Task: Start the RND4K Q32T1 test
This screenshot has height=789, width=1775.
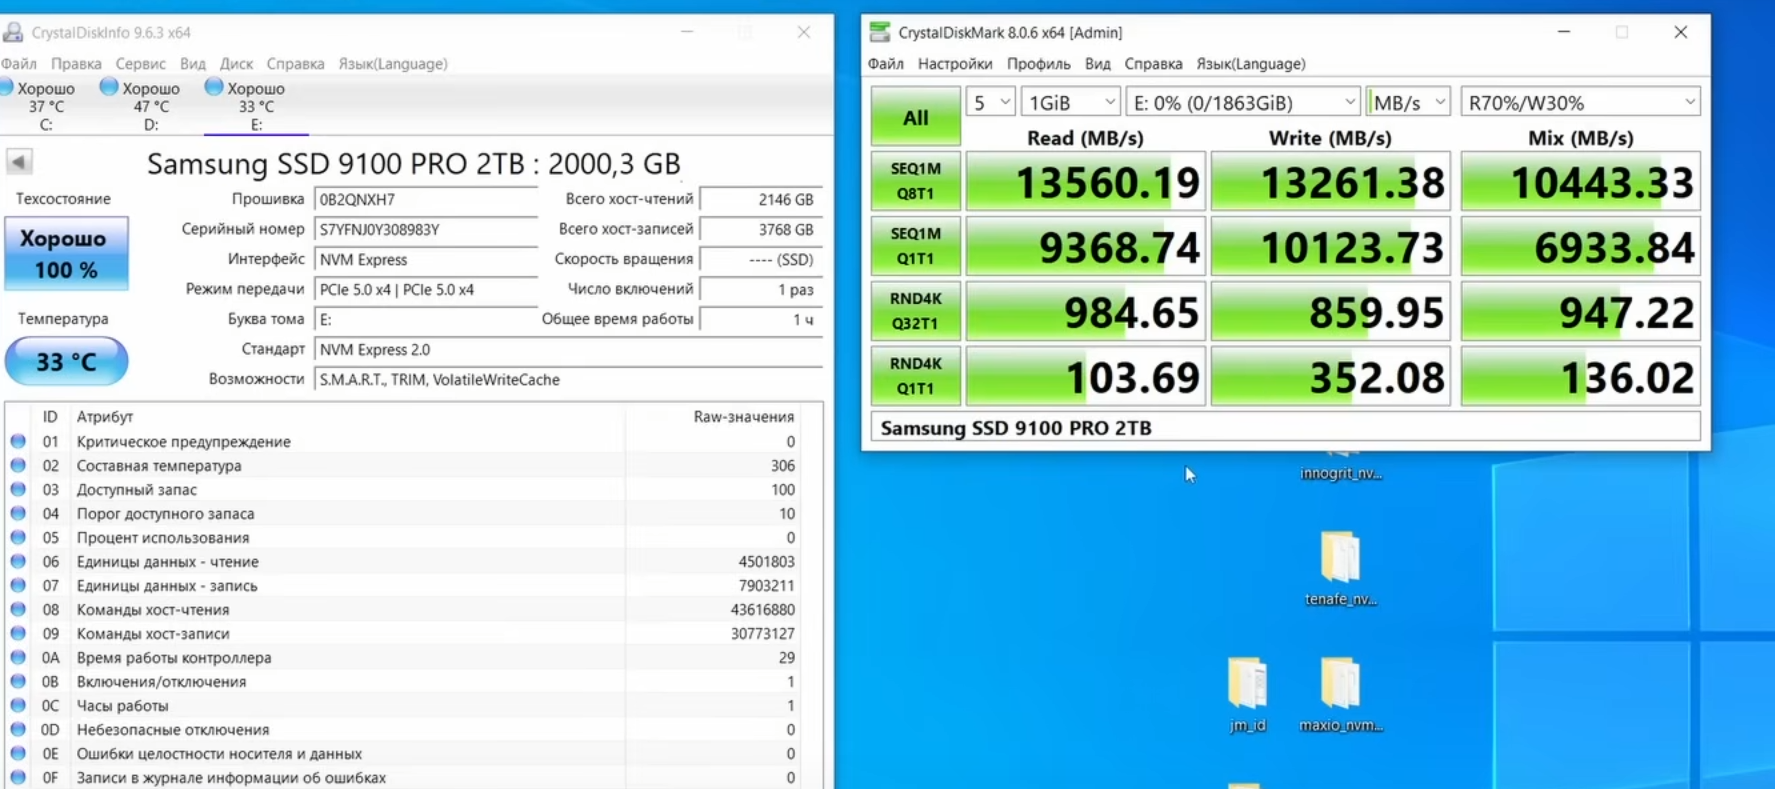Action: coord(915,311)
